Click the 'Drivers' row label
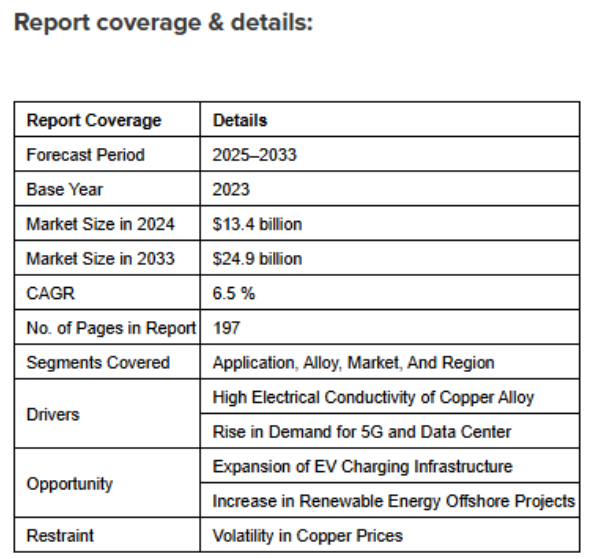The height and width of the screenshot is (559, 591). pos(53,415)
